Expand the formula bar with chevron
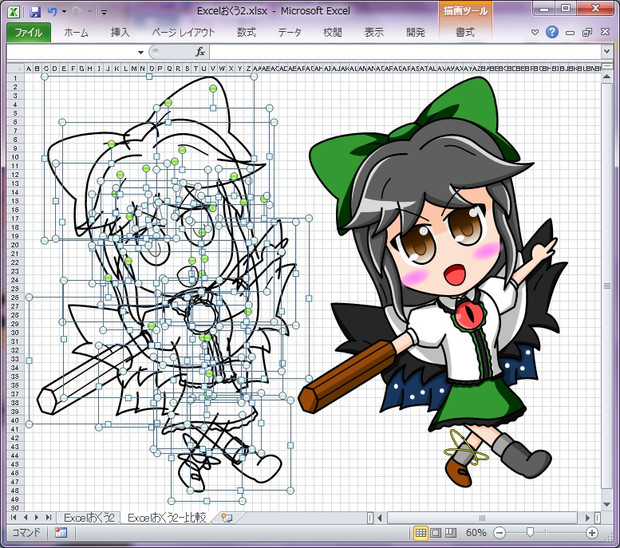Screen dimensions: 620x548 pos(607,51)
